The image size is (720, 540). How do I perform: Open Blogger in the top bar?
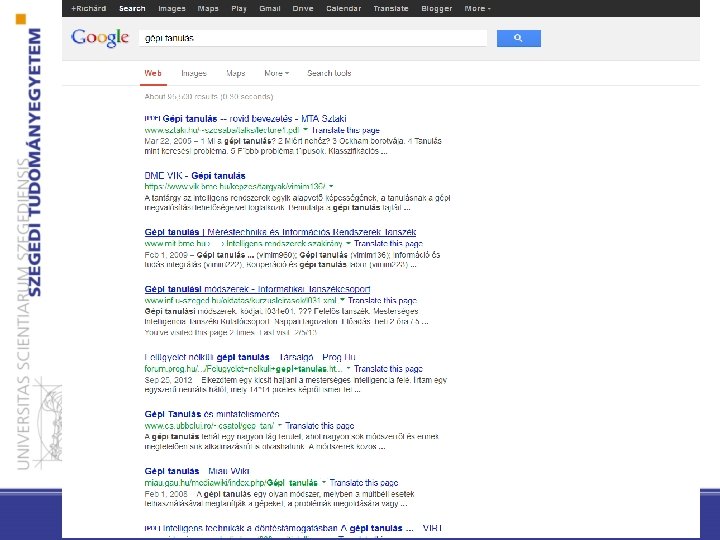437,8
